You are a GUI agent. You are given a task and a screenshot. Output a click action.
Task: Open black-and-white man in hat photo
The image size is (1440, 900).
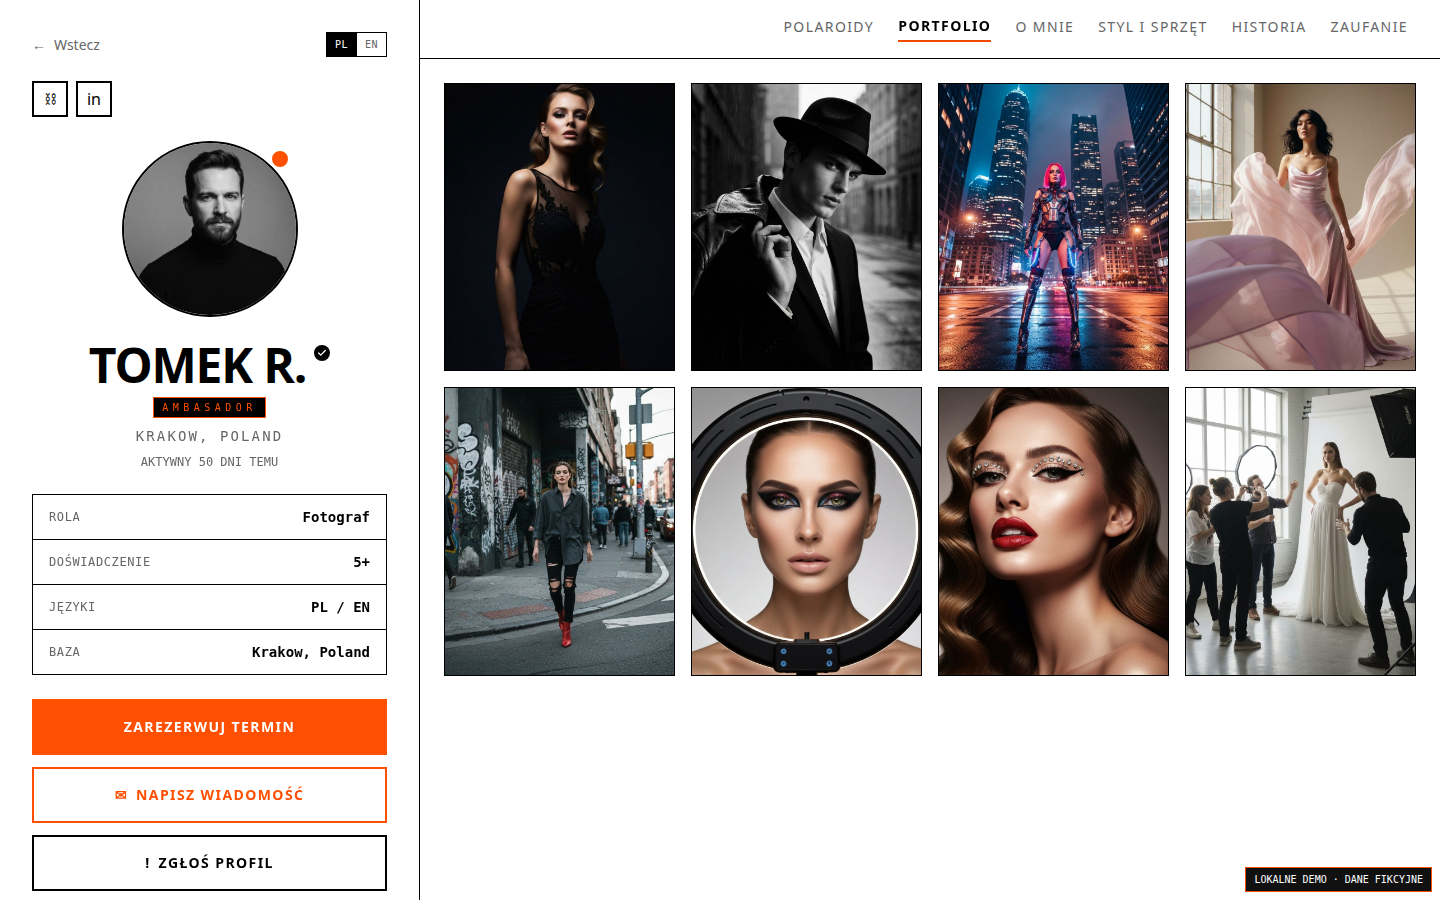806,227
